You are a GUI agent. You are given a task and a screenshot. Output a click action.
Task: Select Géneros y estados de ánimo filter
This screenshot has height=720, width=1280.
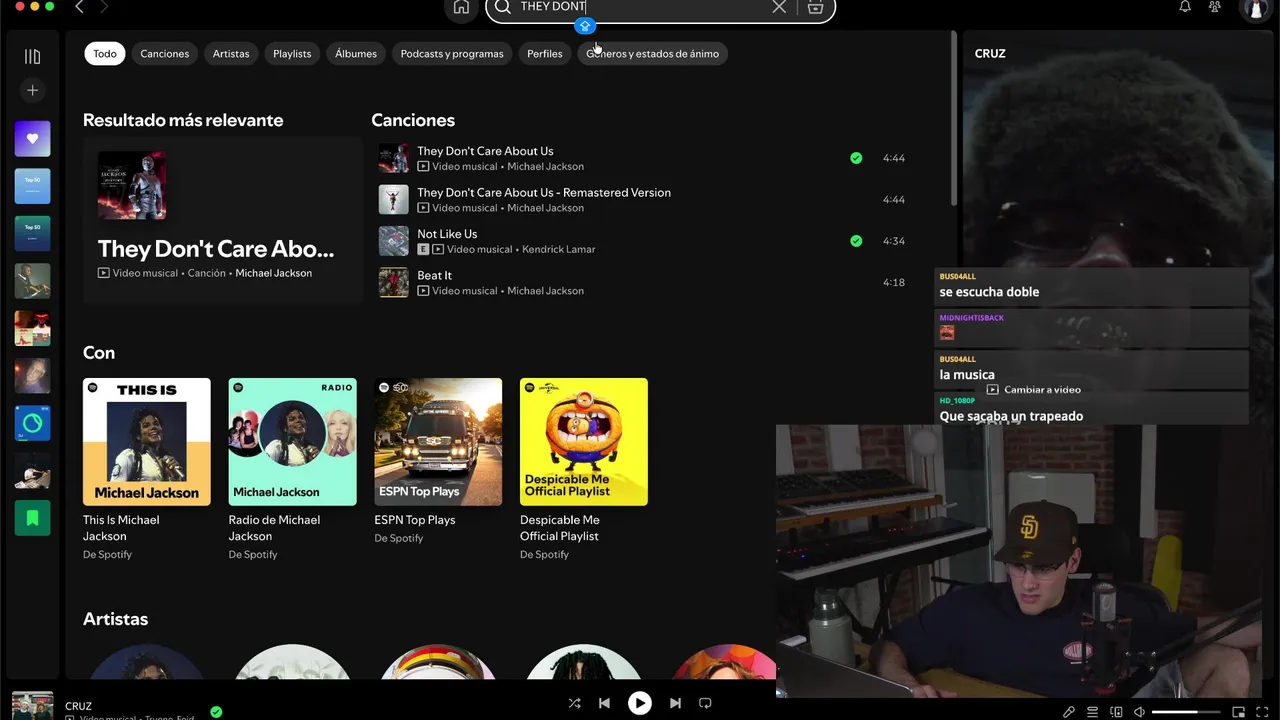point(653,54)
